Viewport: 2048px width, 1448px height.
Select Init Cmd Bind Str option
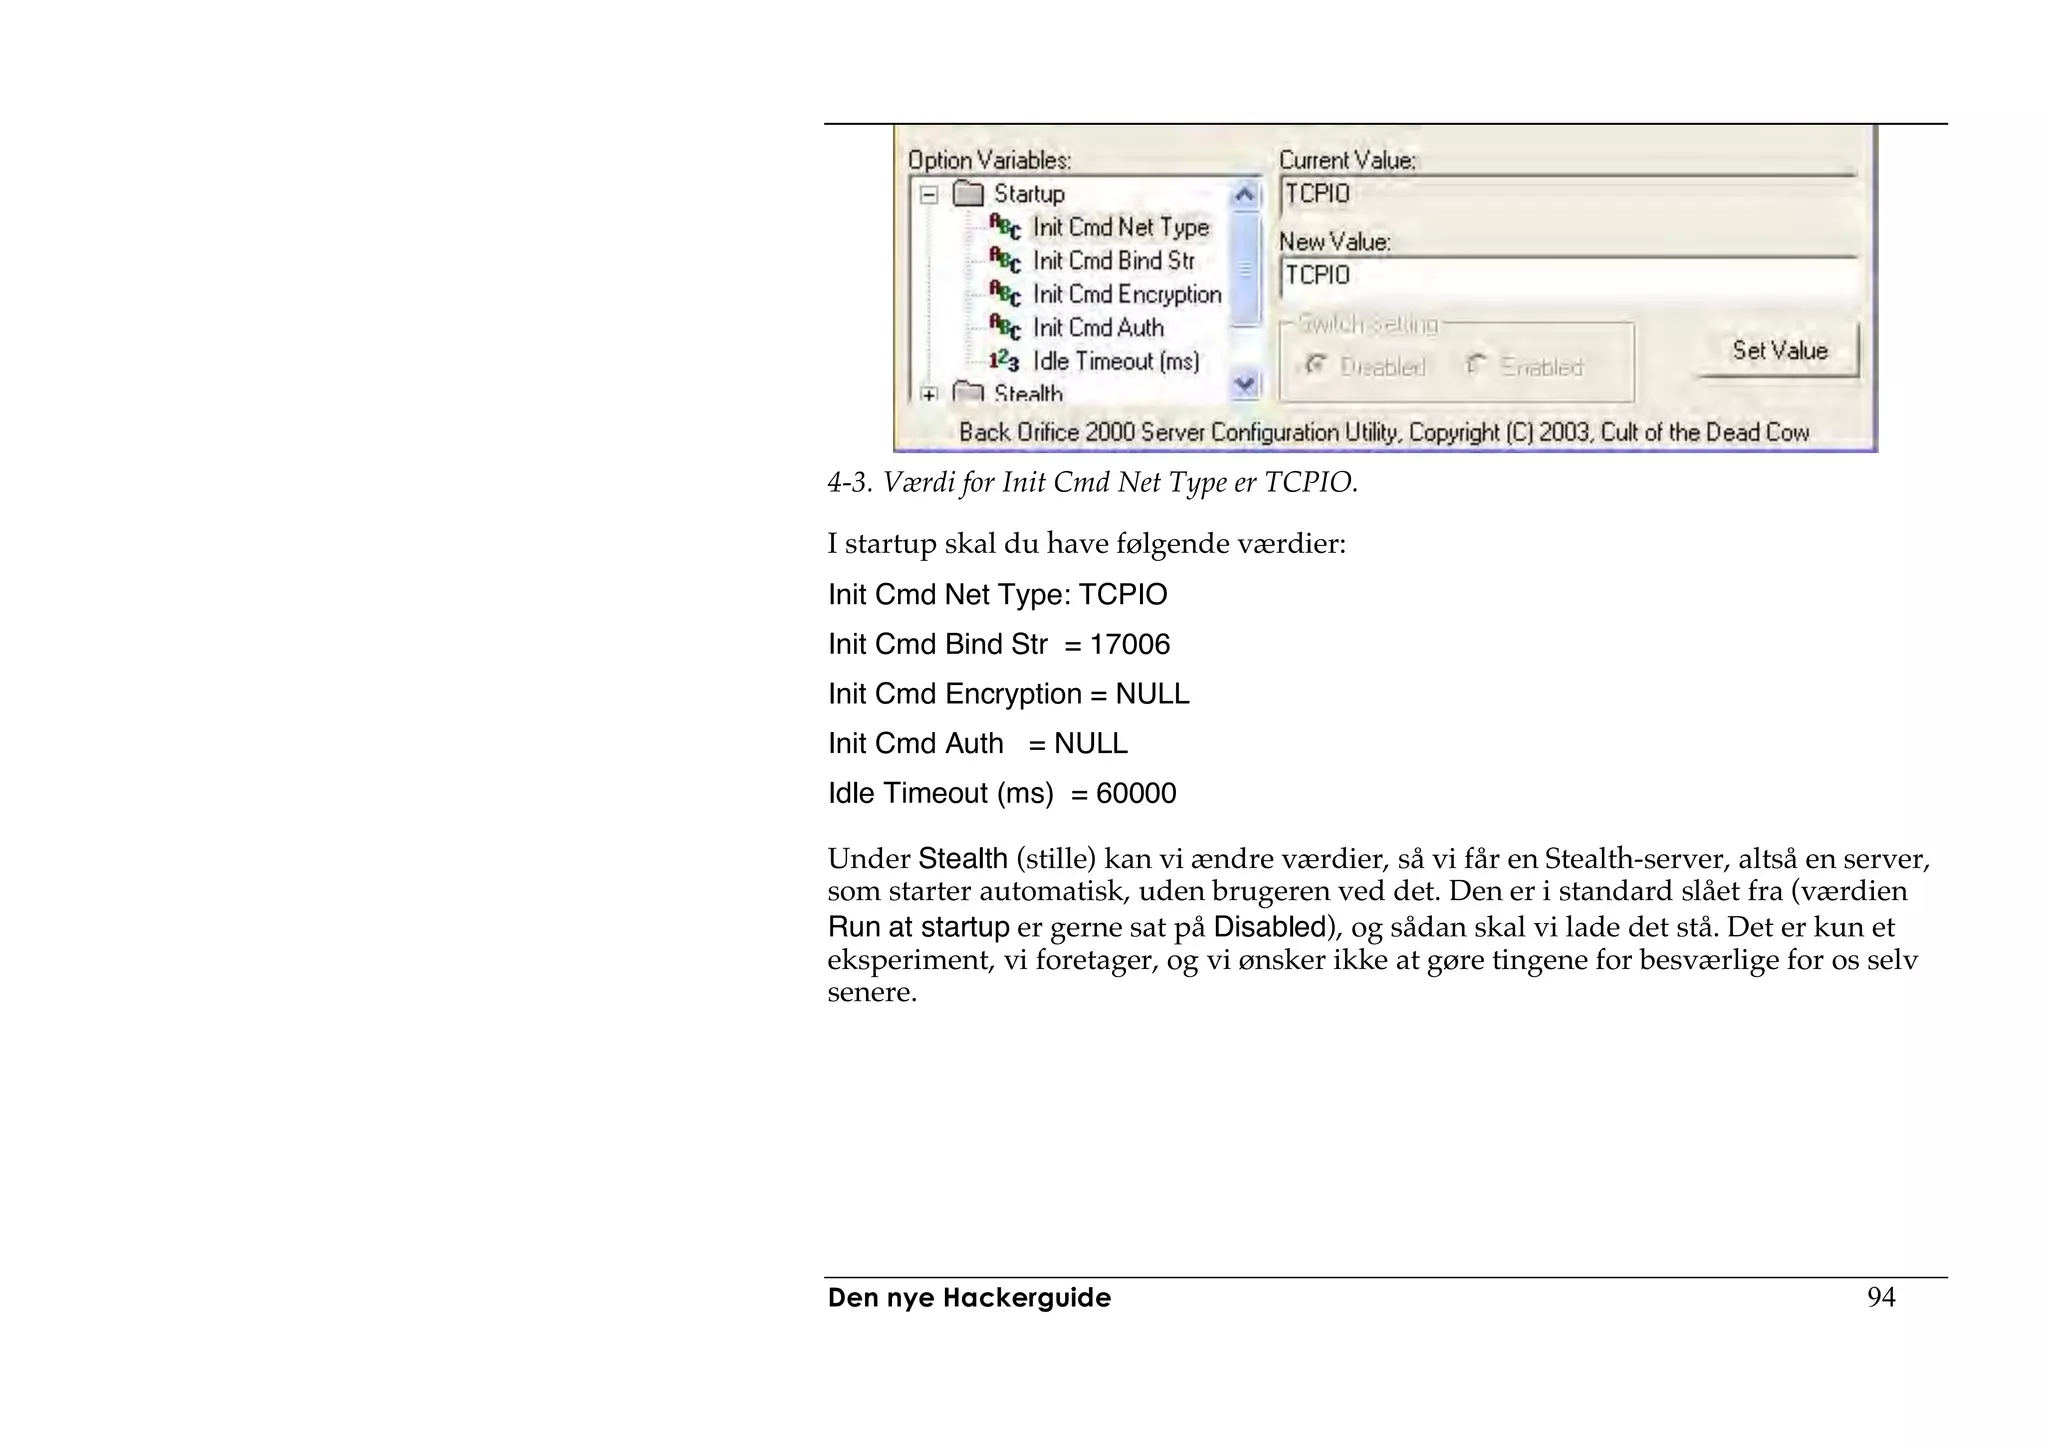[1114, 261]
